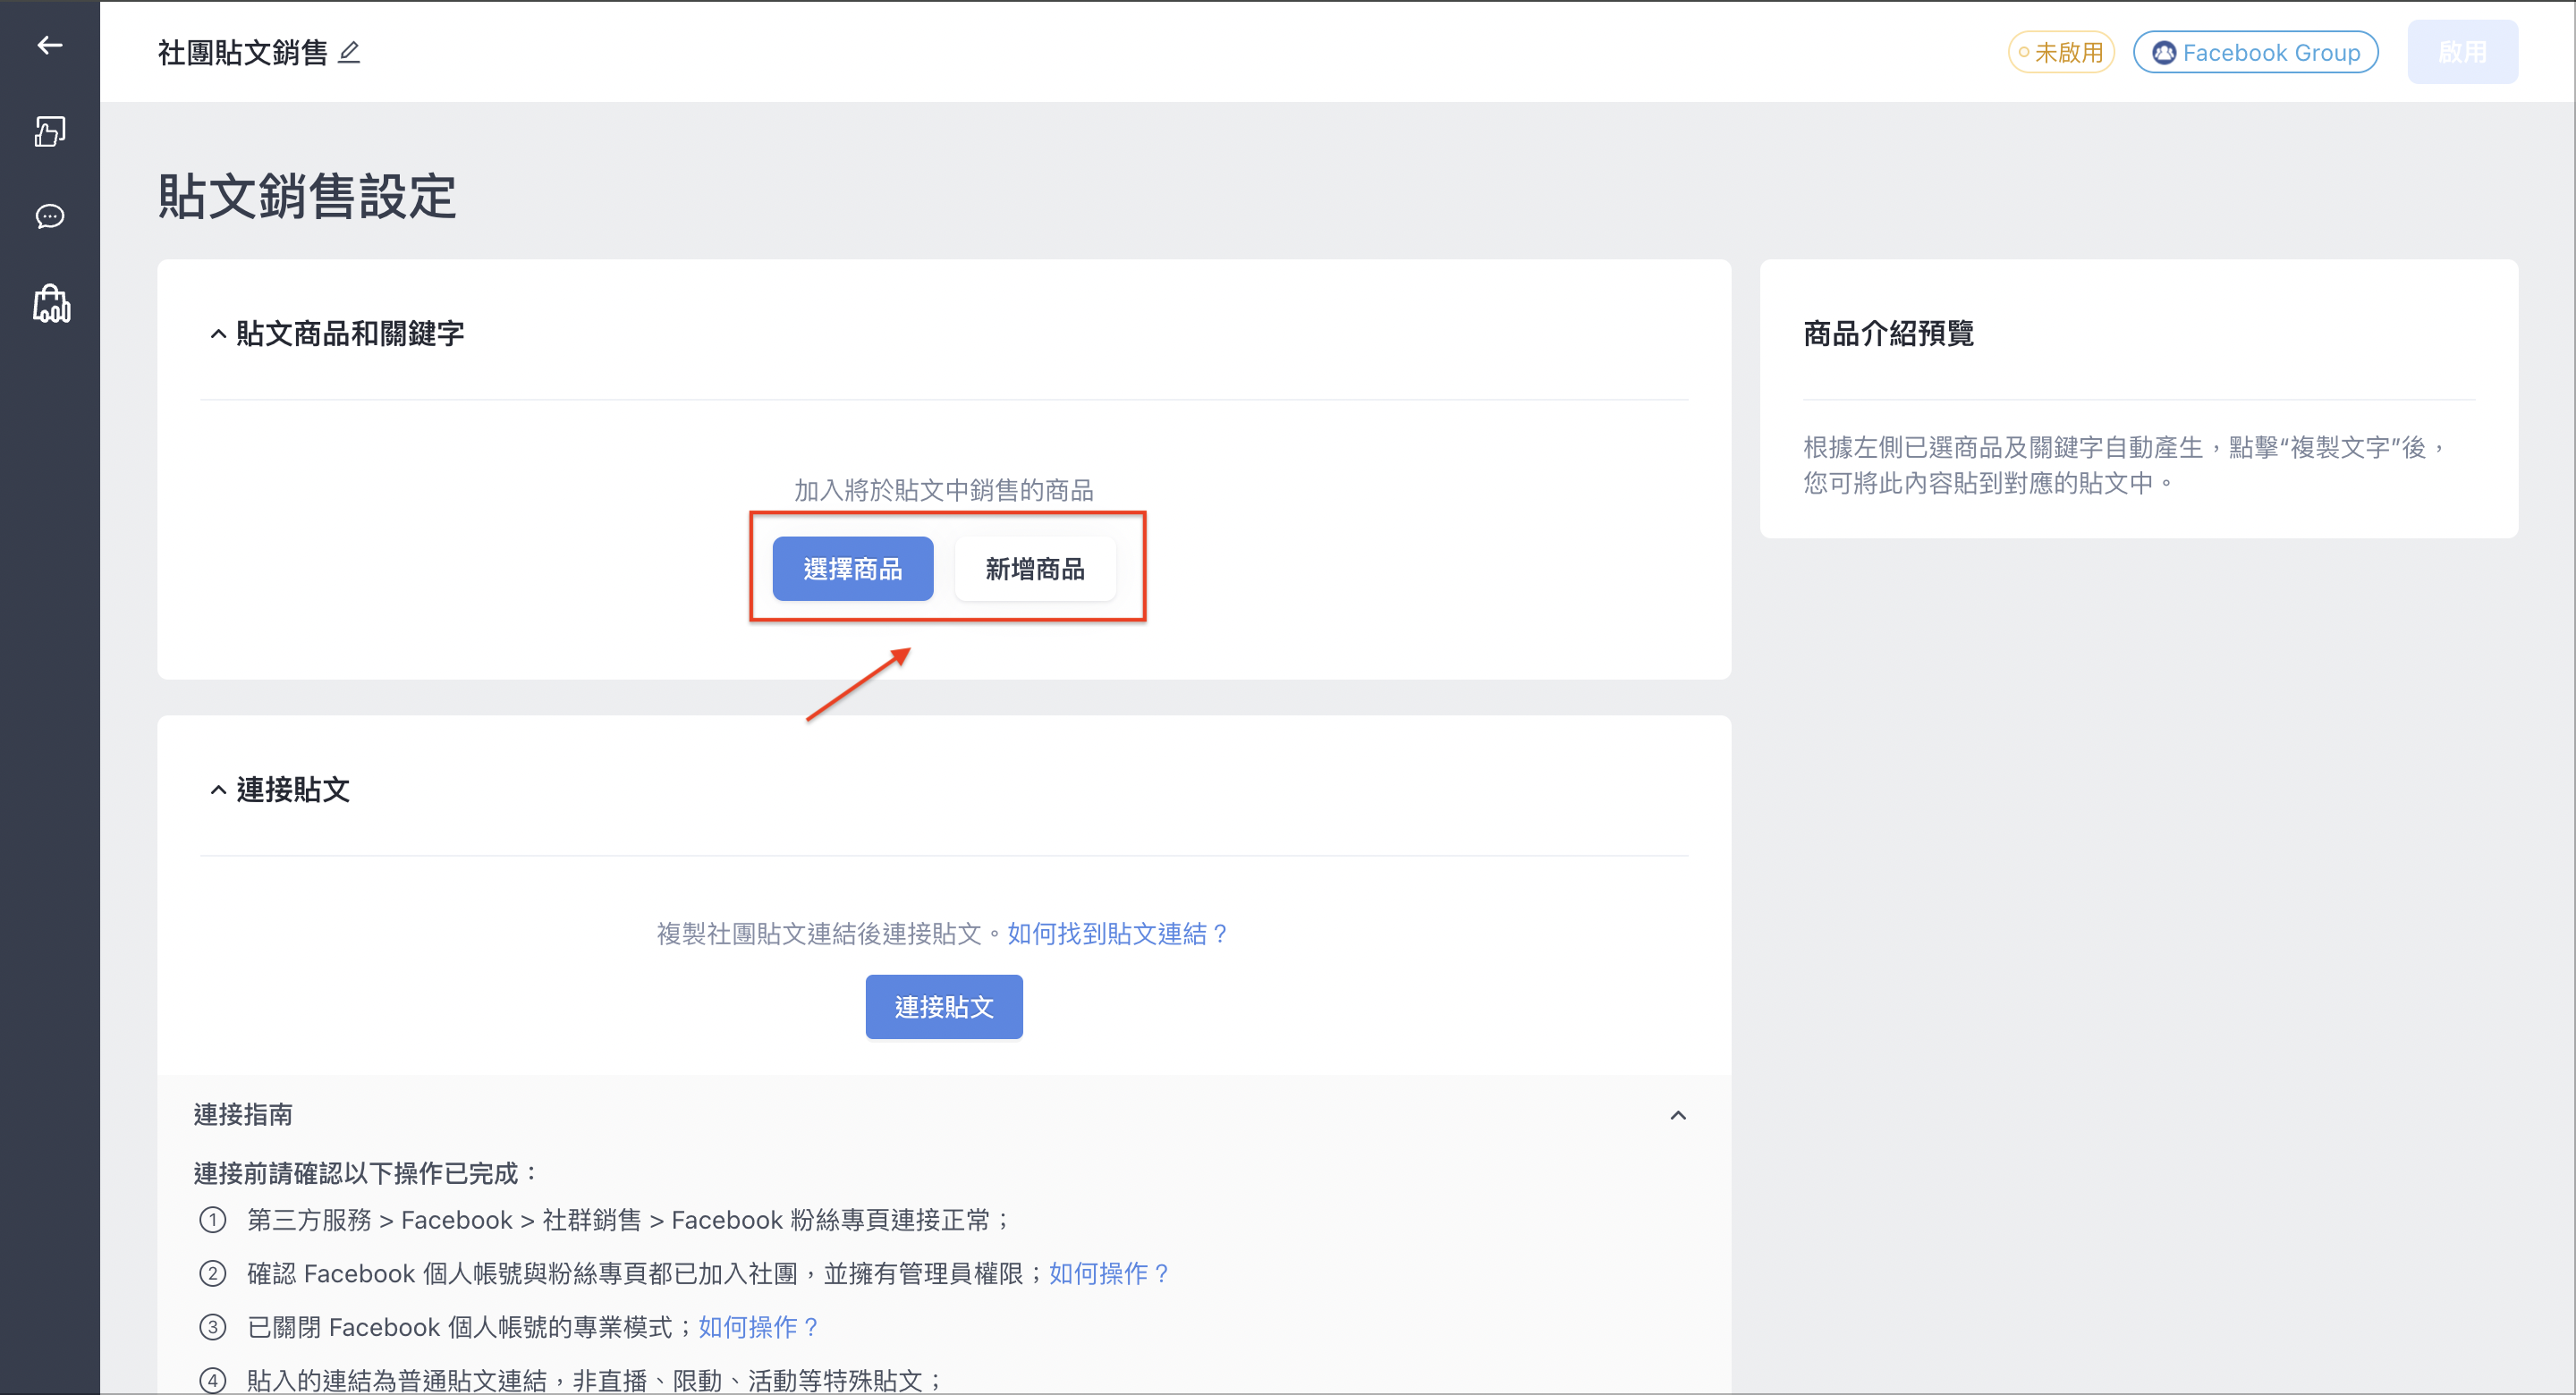The height and width of the screenshot is (1395, 2576).
Task: Click the 新增商品 button
Action: coord(1035,569)
